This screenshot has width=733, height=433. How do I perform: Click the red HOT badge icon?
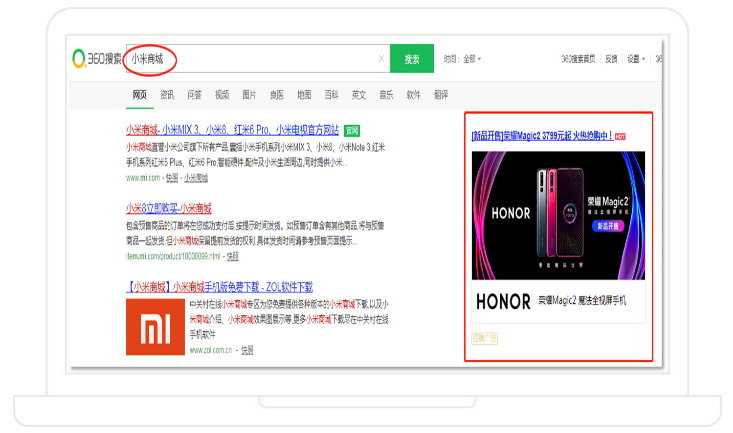point(620,137)
